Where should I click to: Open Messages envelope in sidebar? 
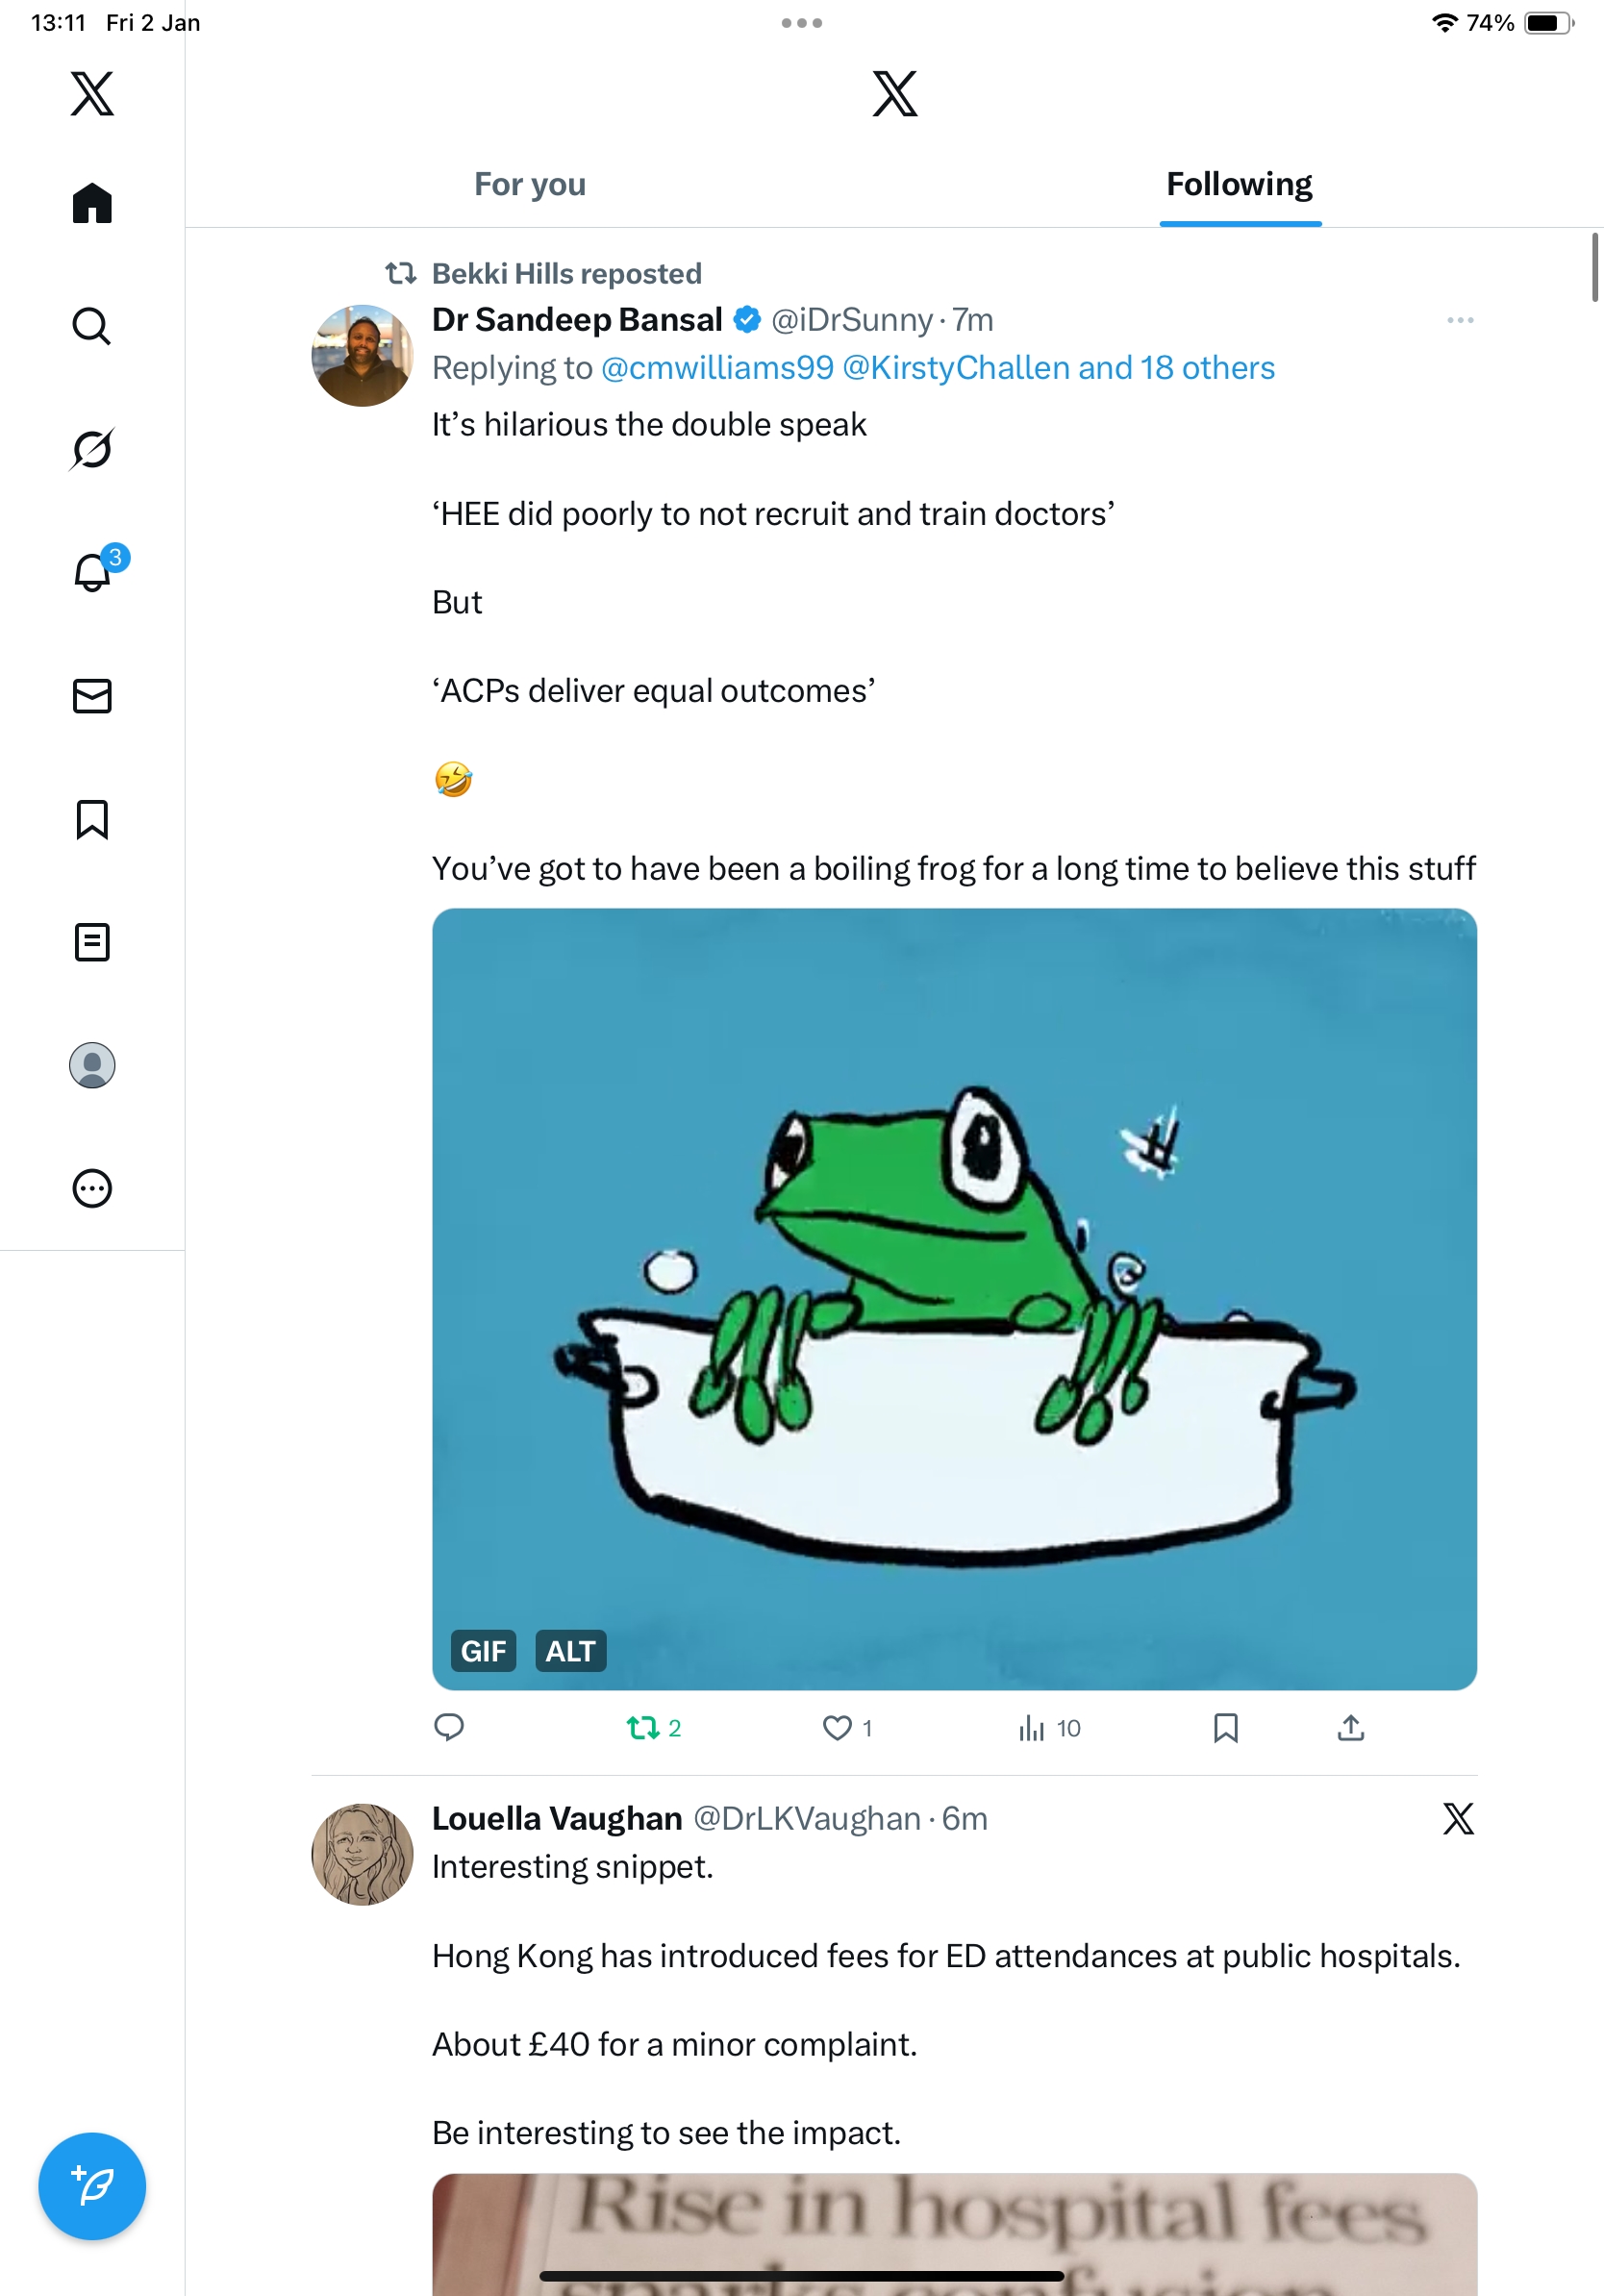(x=92, y=696)
